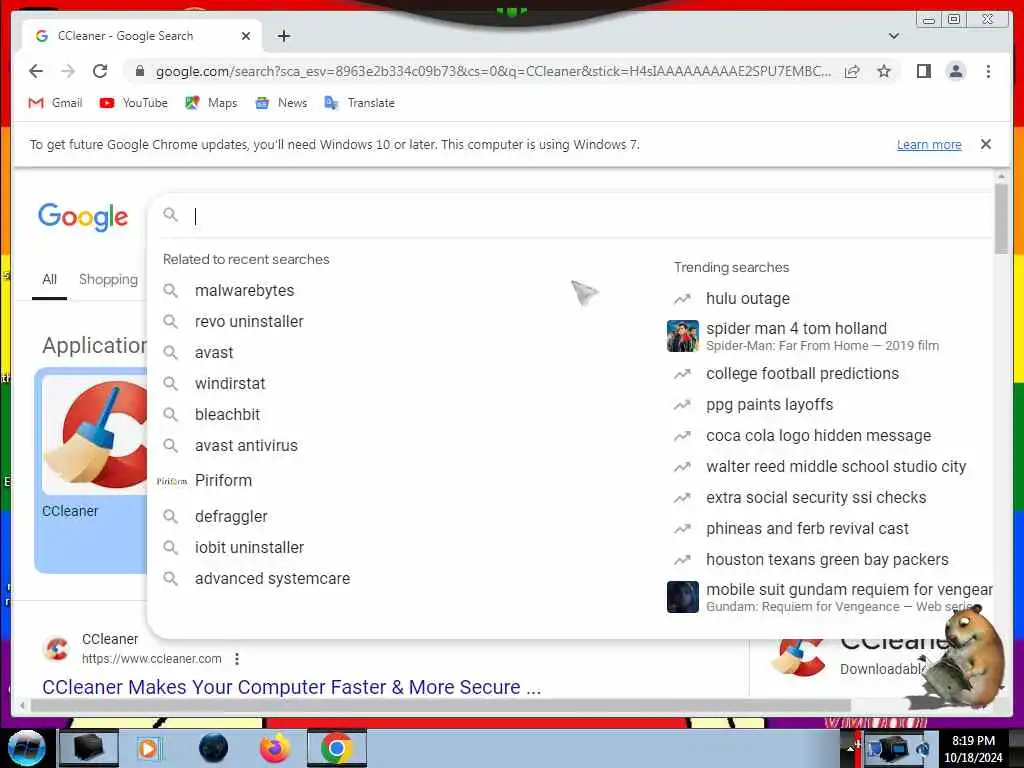Choose the revo uninstaller suggestion

(249, 321)
